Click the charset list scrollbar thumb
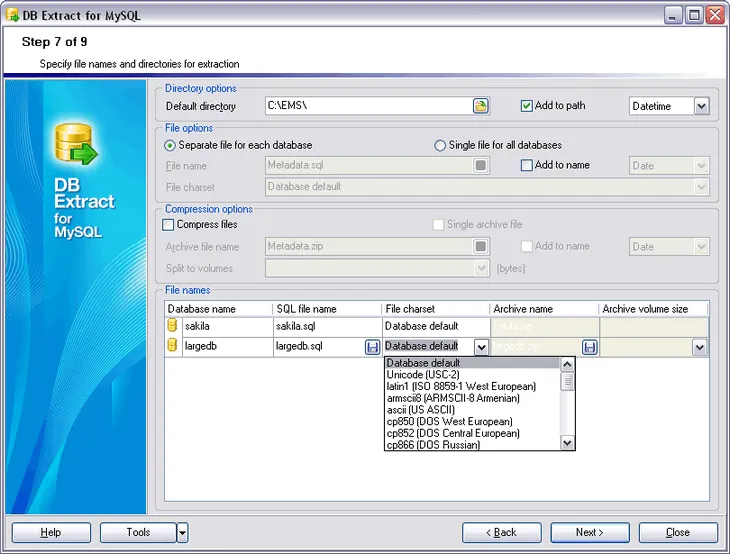 (x=567, y=382)
